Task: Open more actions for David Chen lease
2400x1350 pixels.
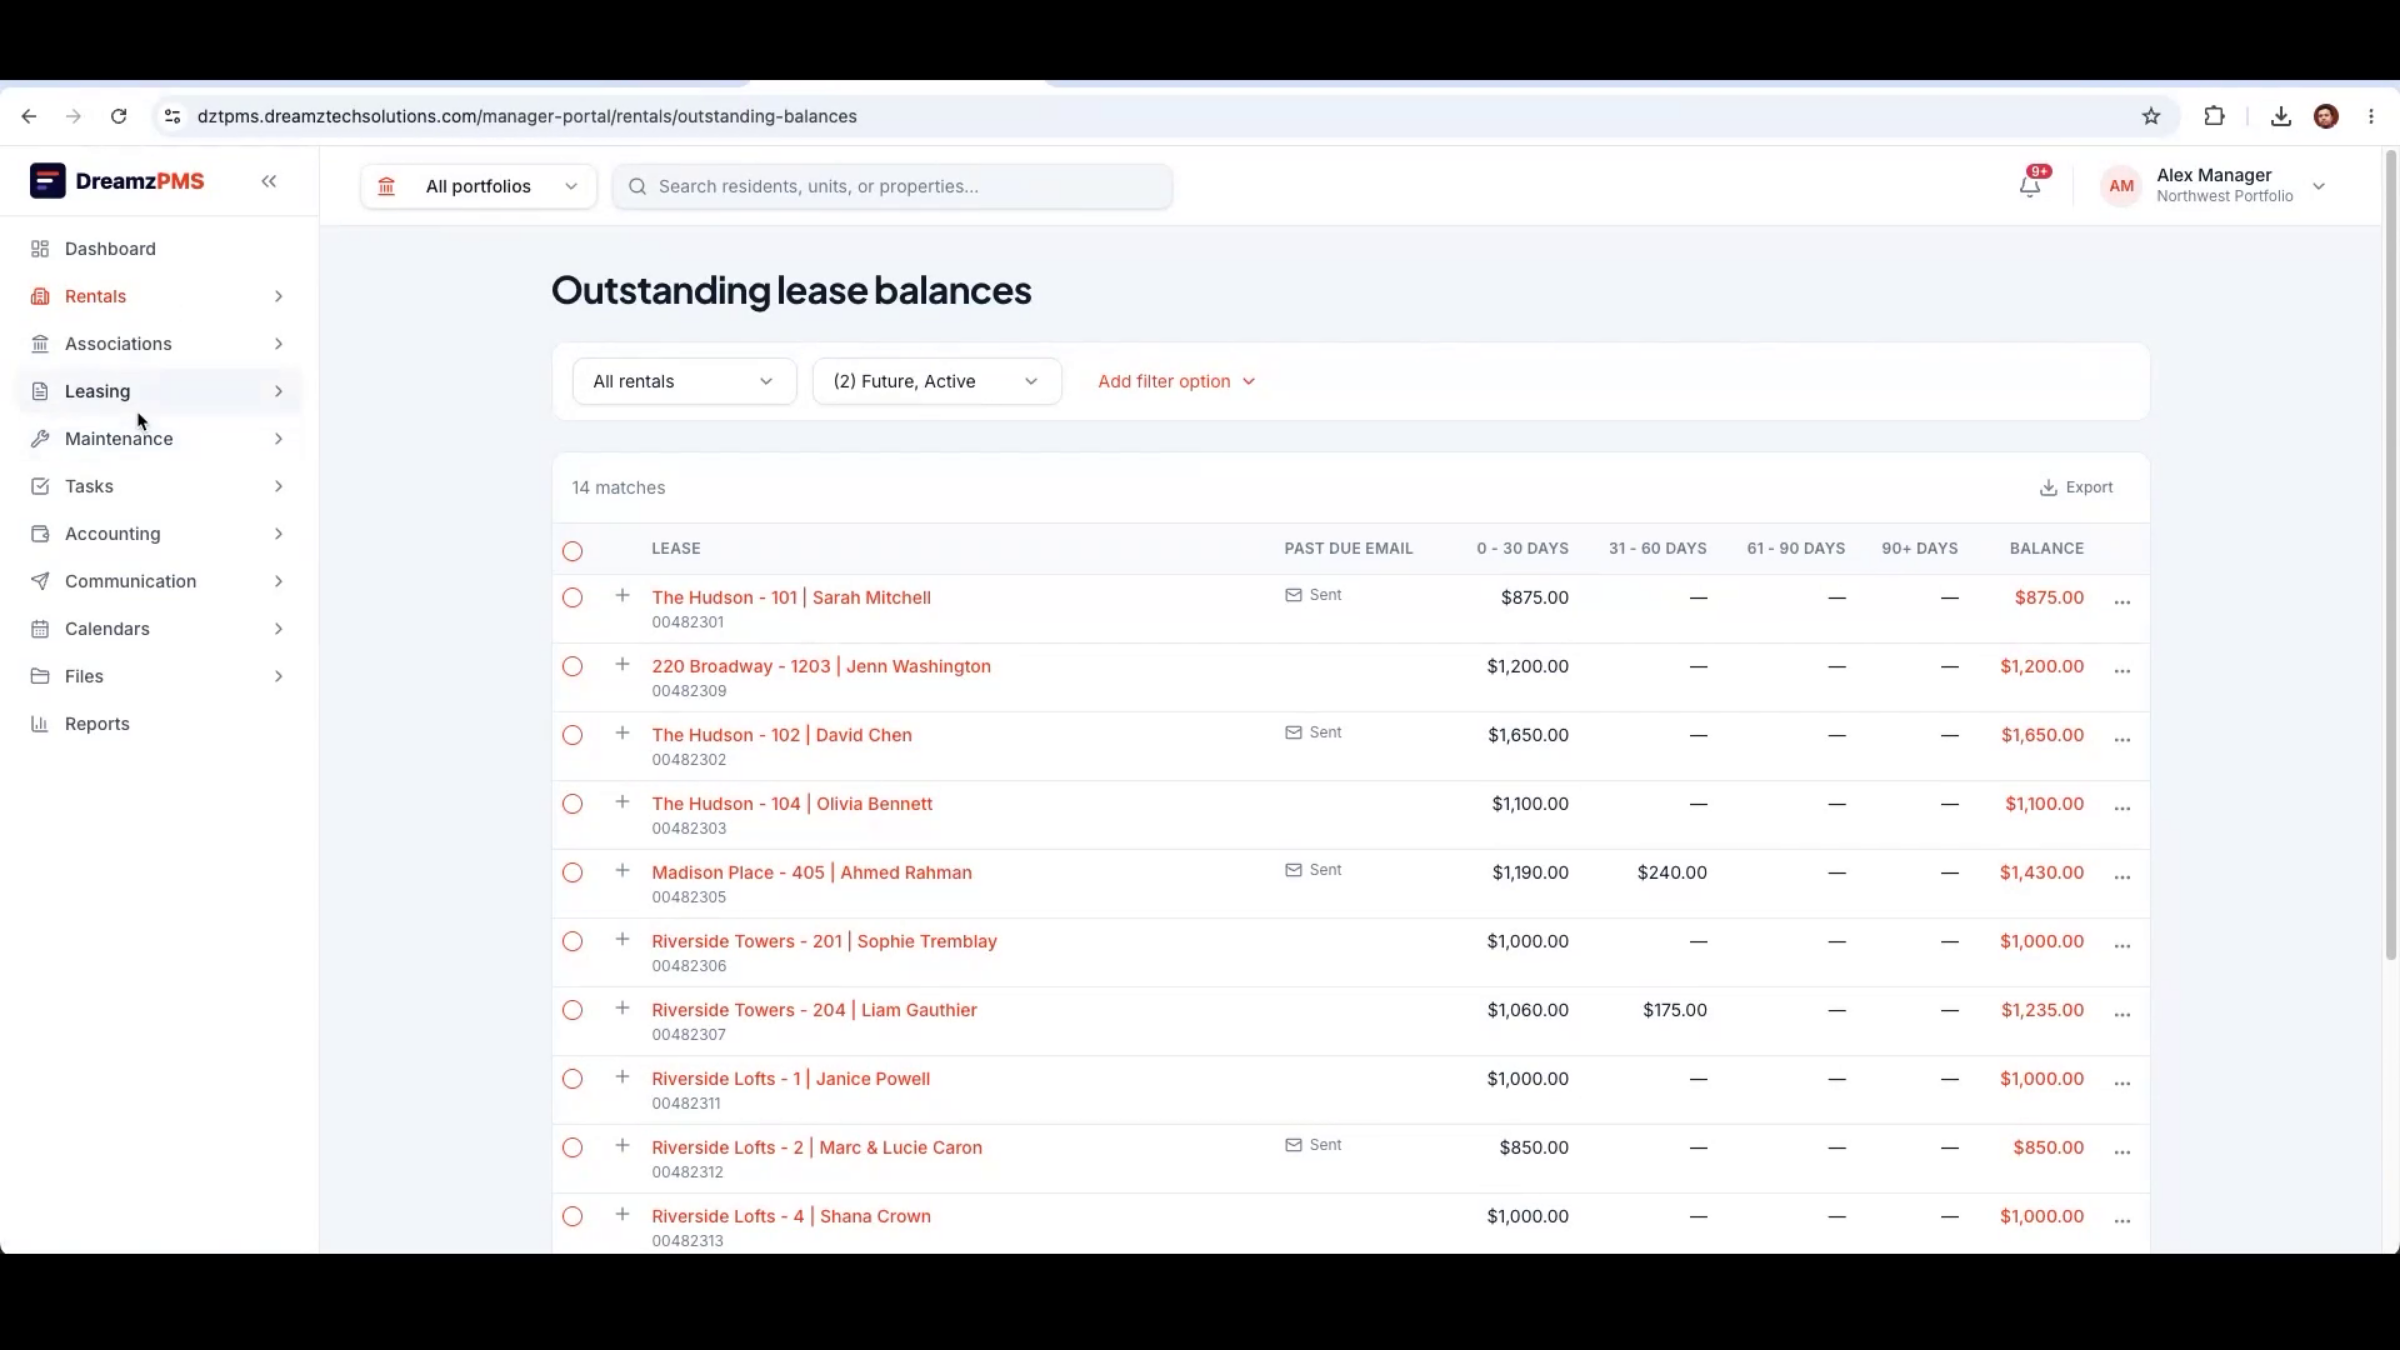Action: click(x=2122, y=739)
